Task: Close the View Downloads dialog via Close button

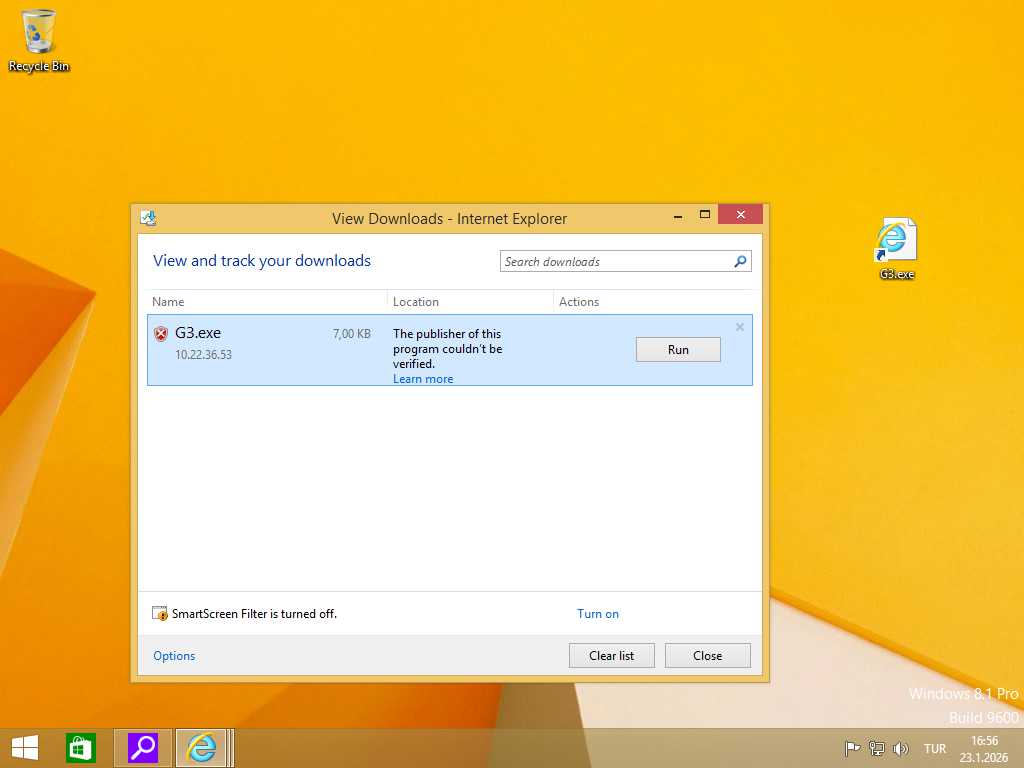Action: (x=707, y=656)
